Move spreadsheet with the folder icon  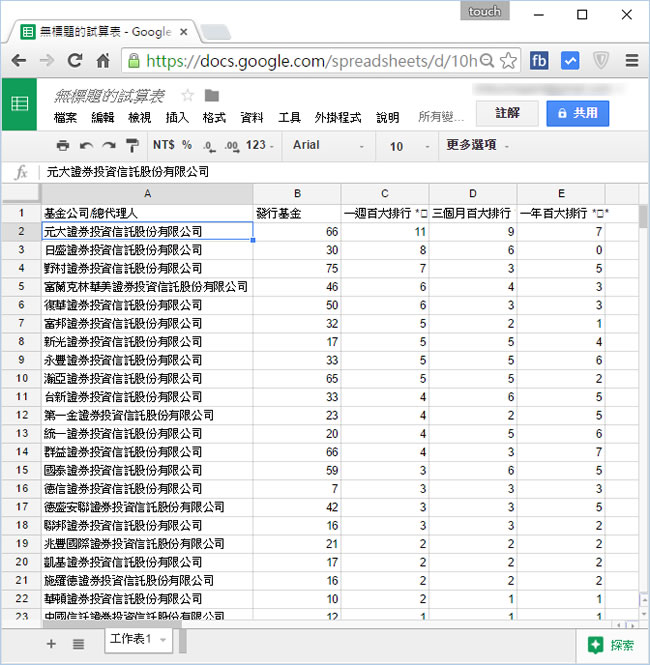coord(212,95)
